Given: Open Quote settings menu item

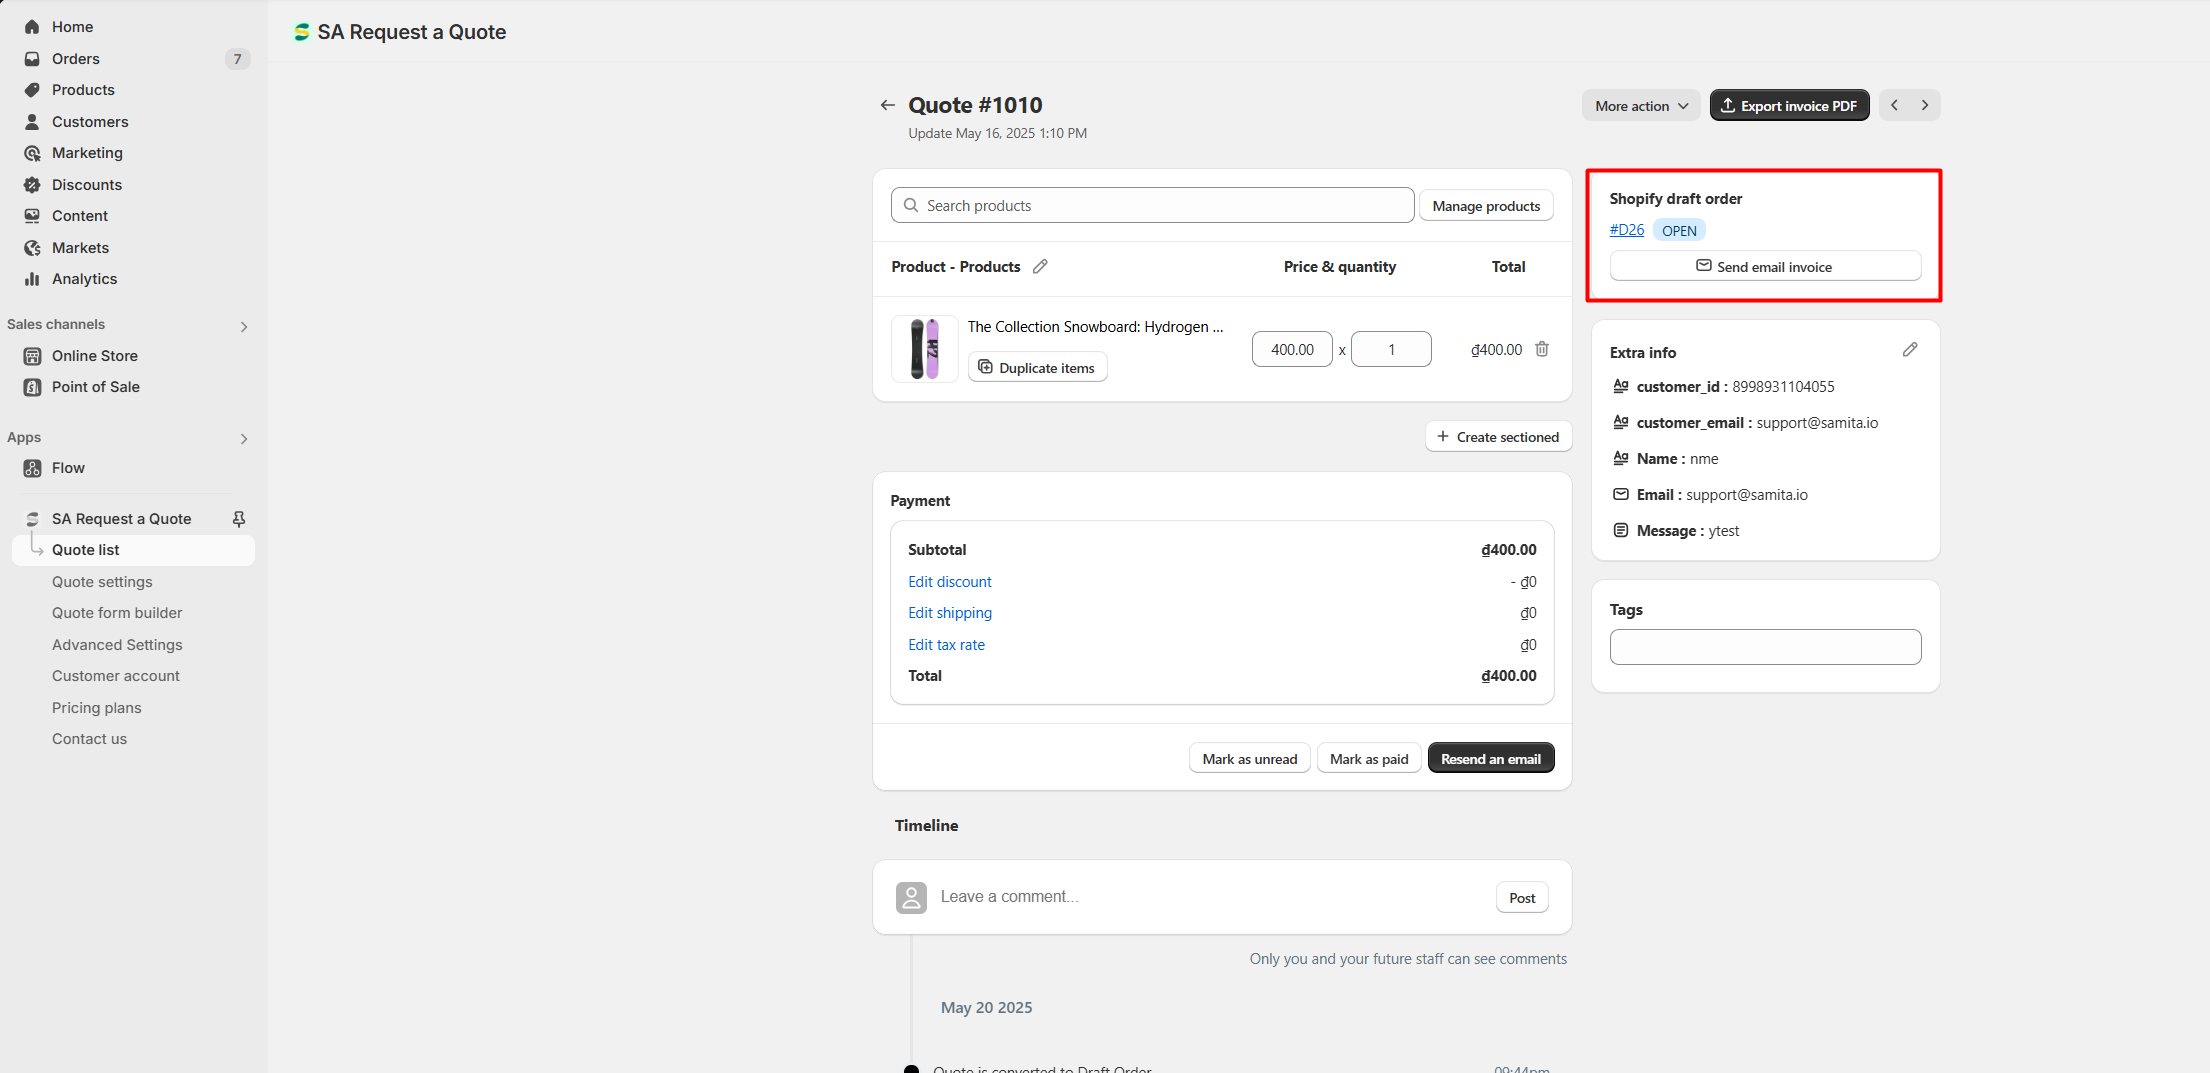Looking at the screenshot, I should [102, 582].
